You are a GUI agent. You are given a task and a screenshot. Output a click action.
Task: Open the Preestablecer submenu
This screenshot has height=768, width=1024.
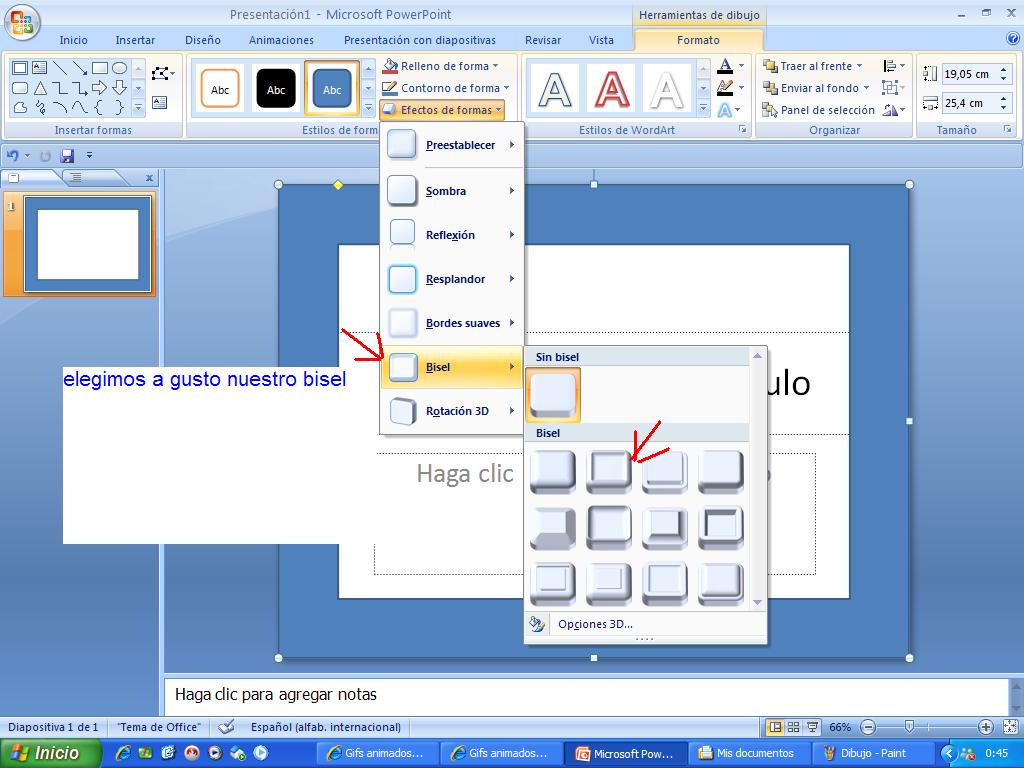[452, 145]
